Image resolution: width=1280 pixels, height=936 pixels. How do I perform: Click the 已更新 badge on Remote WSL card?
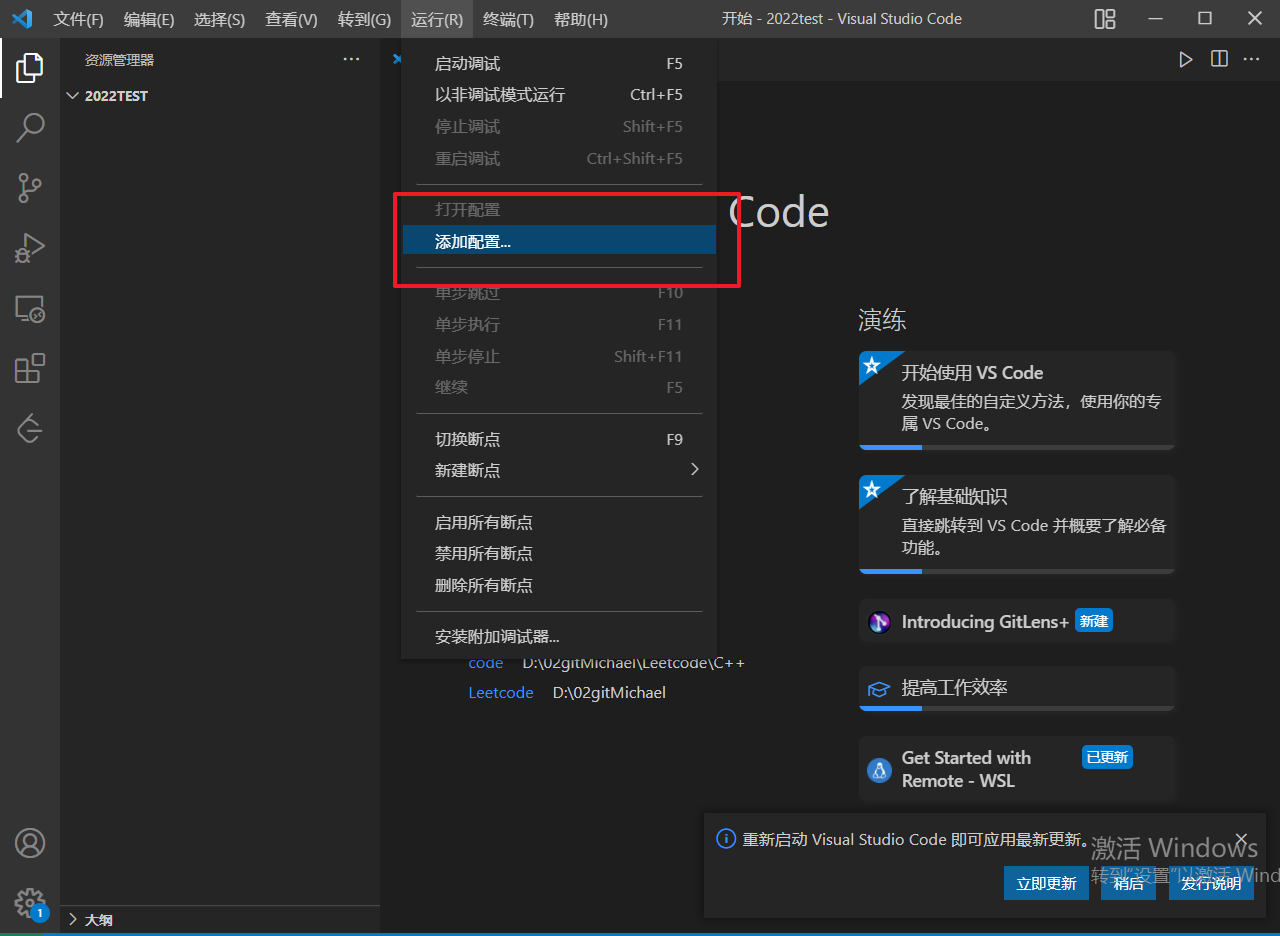click(1107, 757)
